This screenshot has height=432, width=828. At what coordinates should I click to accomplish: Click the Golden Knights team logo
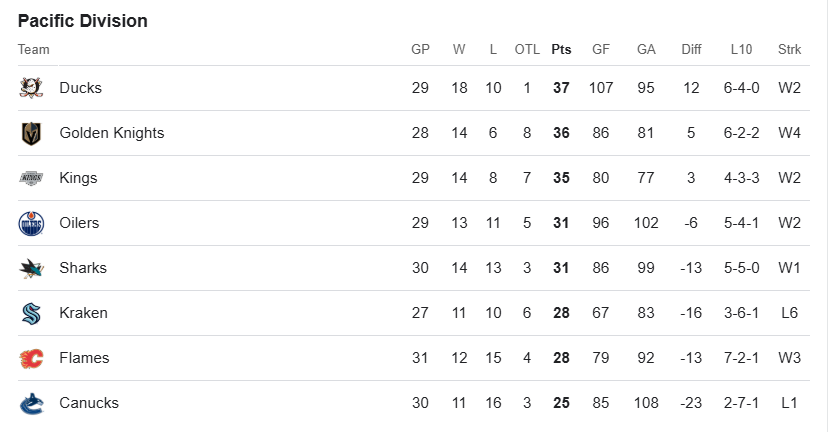[x=31, y=133]
